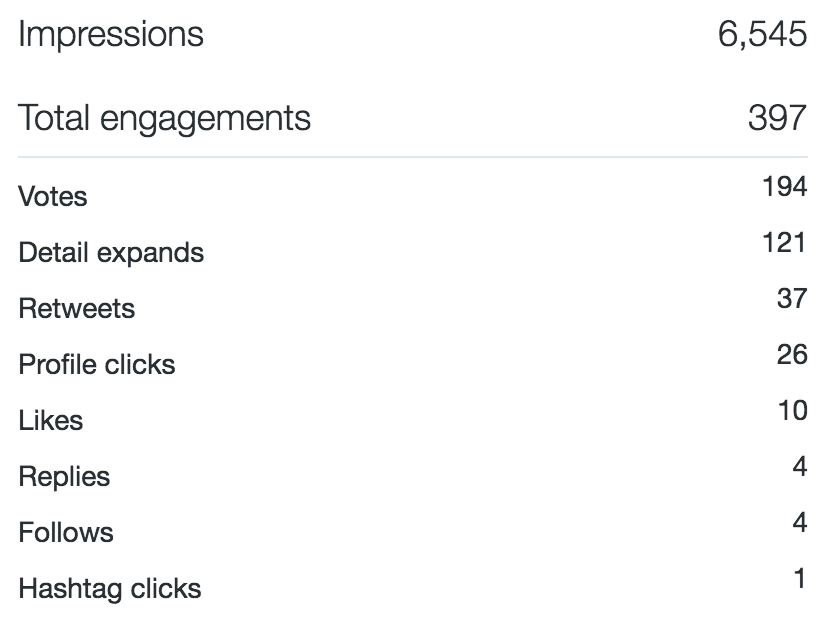Select the 121 detail expands count
836x624 pixels.
(x=784, y=243)
